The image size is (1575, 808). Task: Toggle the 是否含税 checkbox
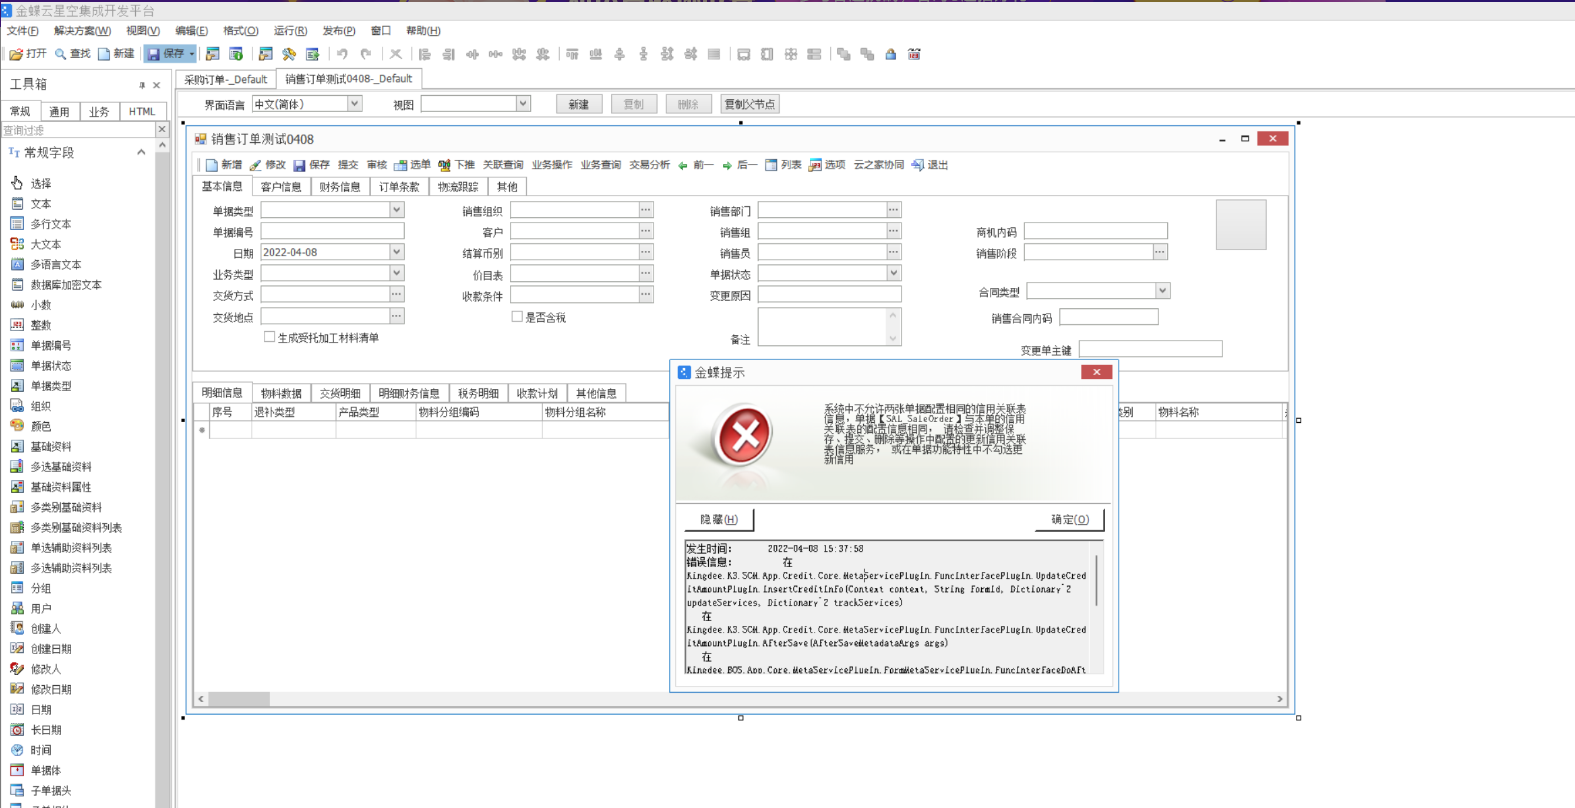(517, 317)
